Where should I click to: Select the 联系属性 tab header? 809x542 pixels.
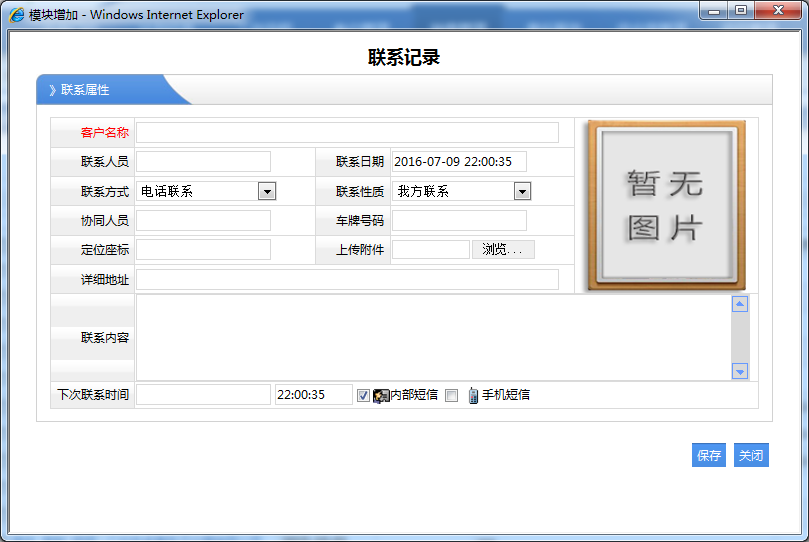86,90
